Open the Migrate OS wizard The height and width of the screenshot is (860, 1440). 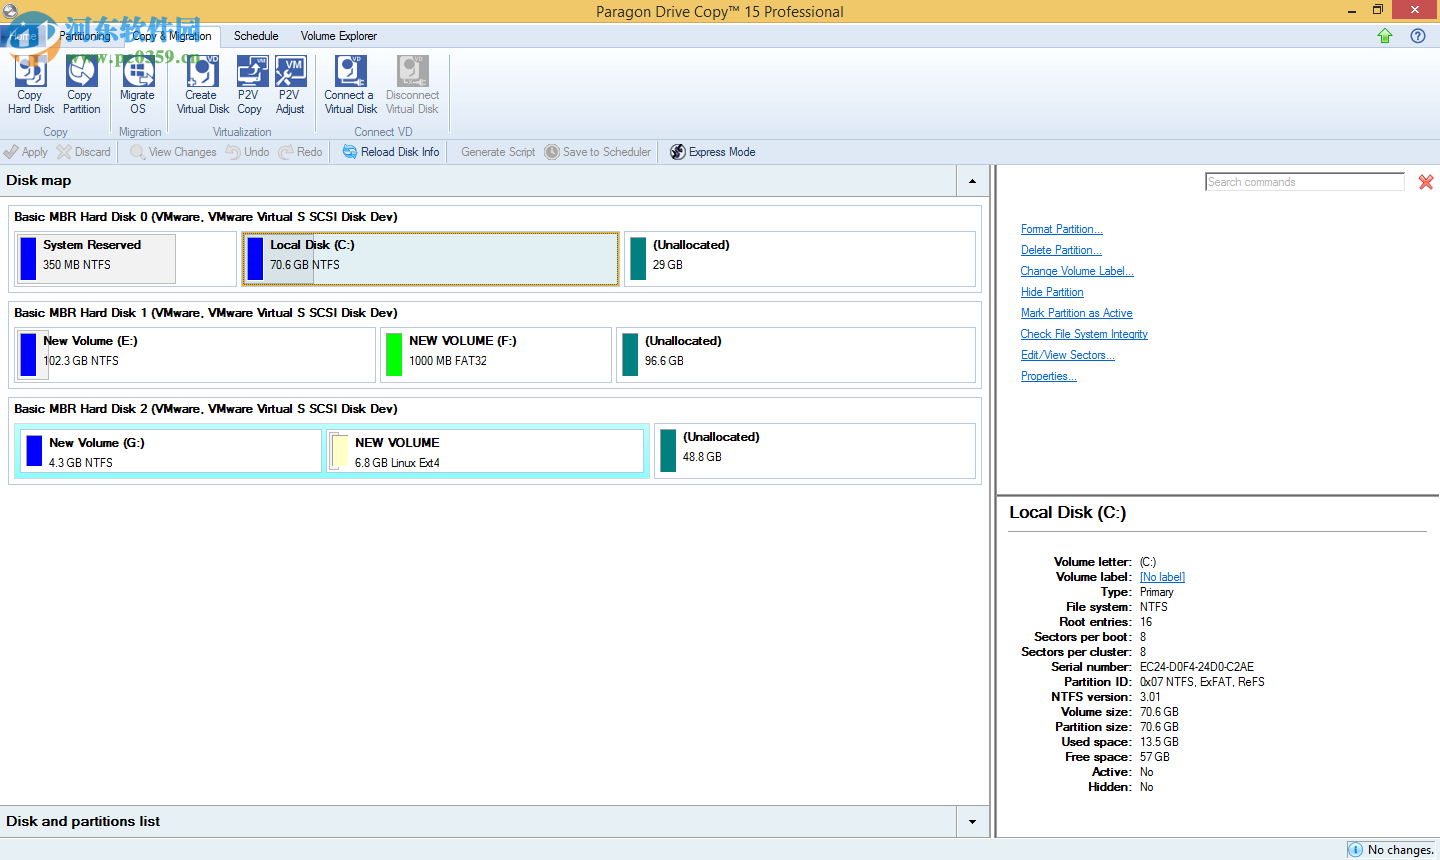coord(137,85)
